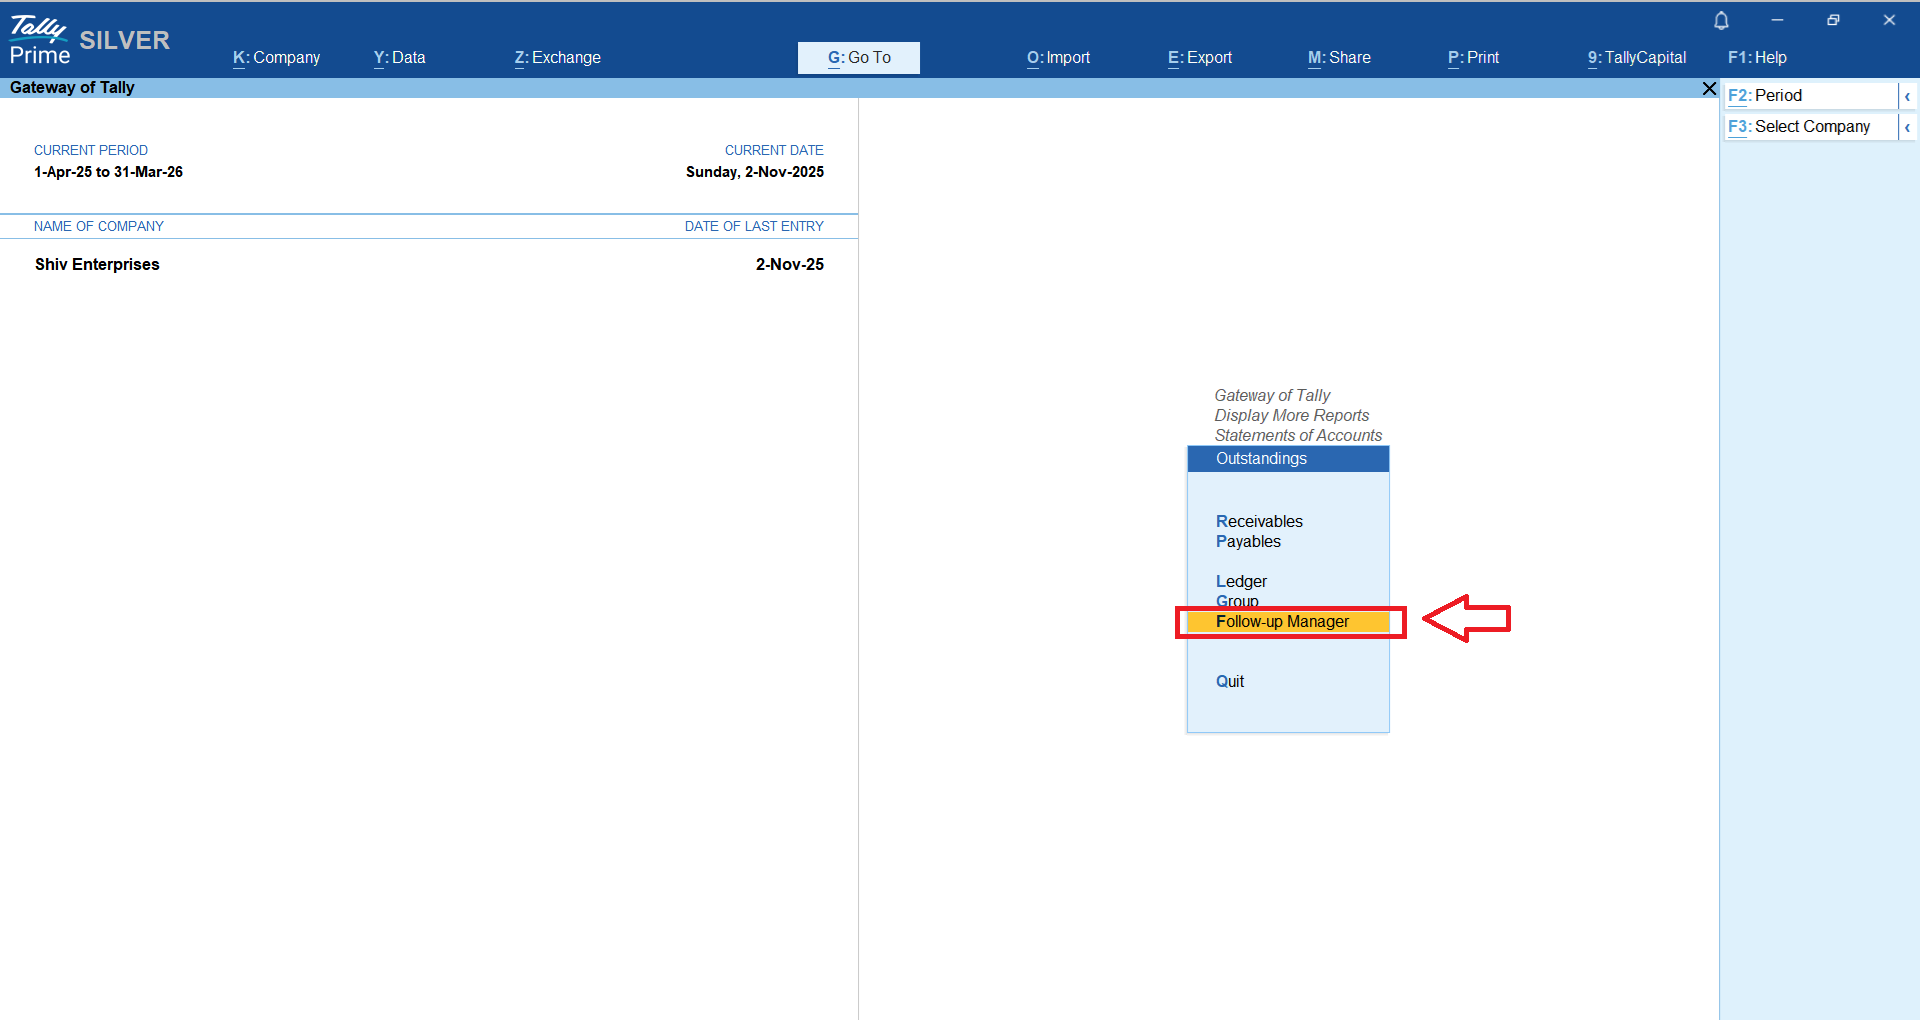Expand the chevron beside F3 Select Company

[x=1907, y=127]
